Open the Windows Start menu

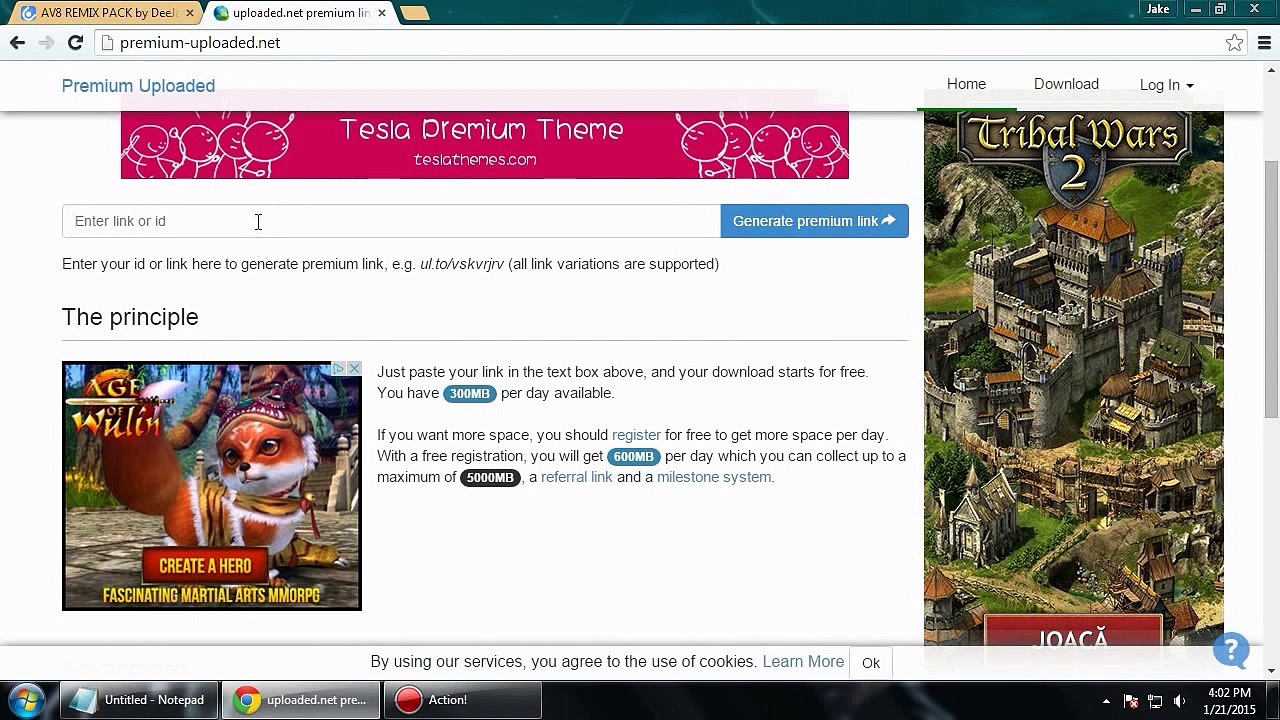[x=27, y=700]
